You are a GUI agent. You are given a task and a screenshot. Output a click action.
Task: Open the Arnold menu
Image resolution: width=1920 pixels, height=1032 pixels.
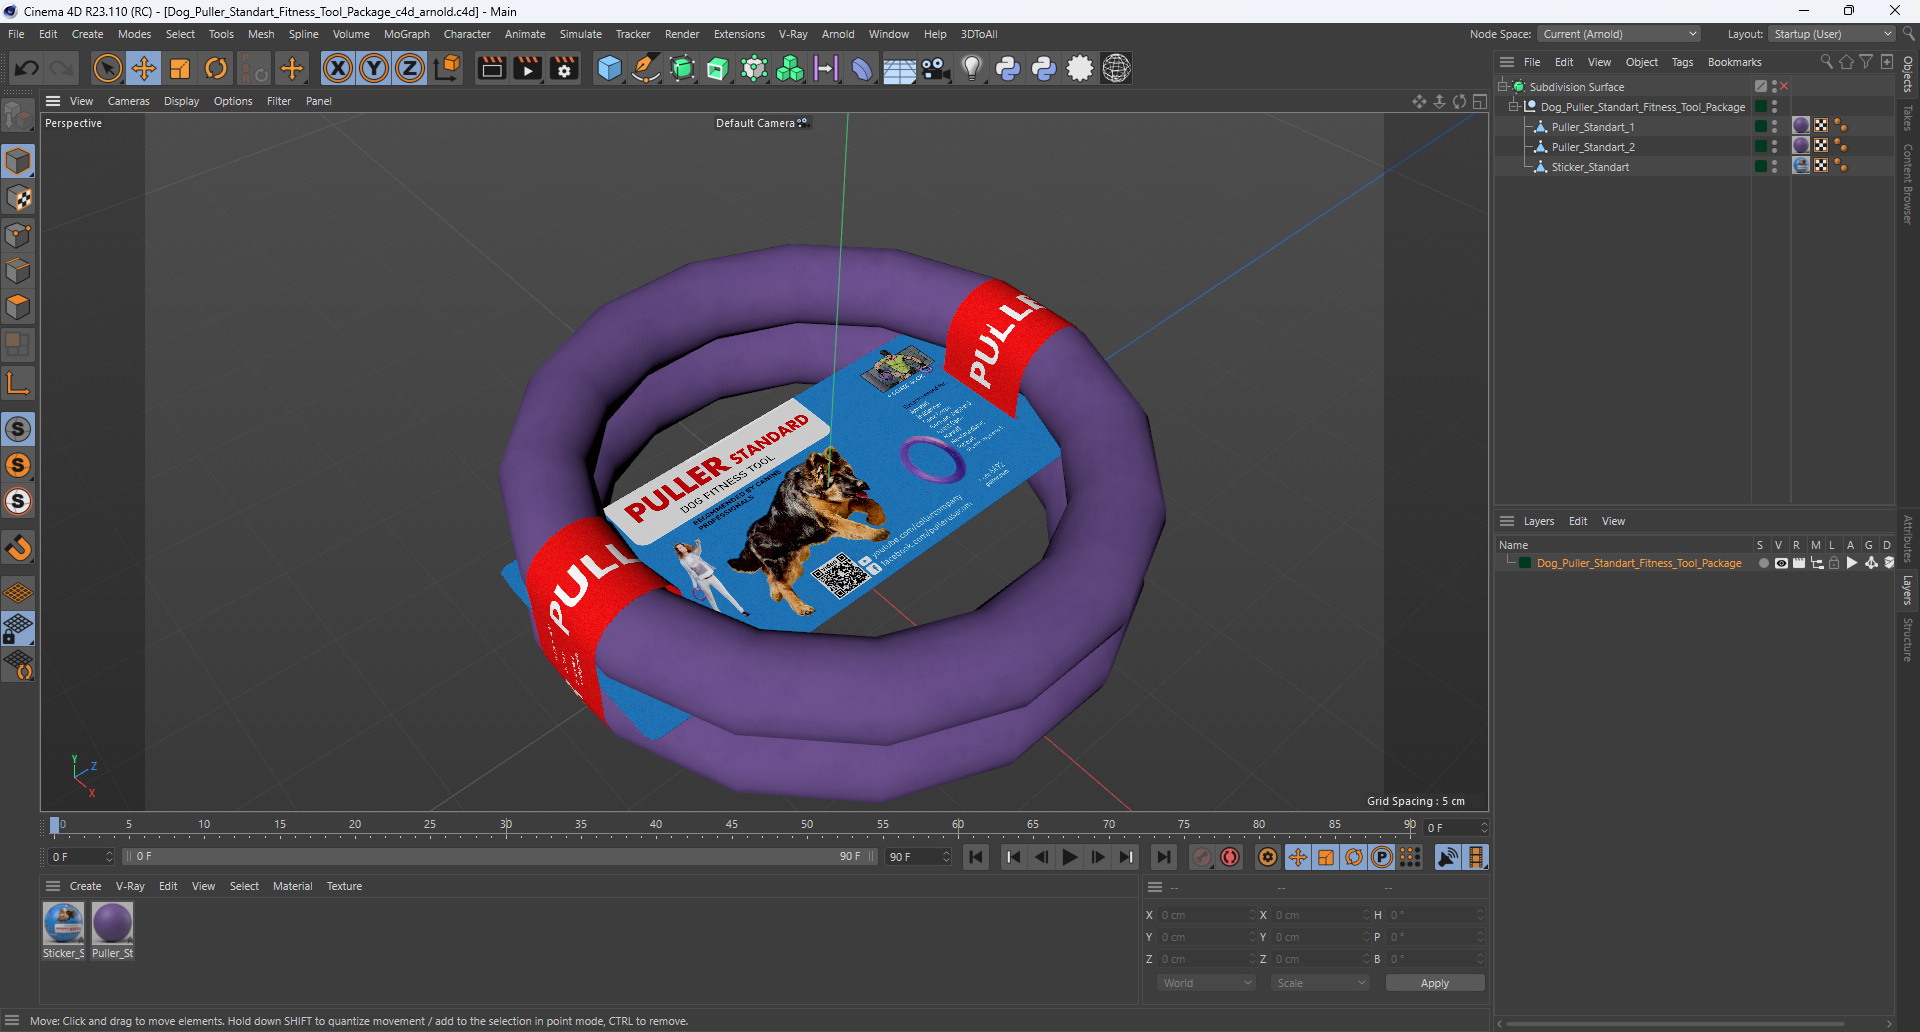pos(838,34)
